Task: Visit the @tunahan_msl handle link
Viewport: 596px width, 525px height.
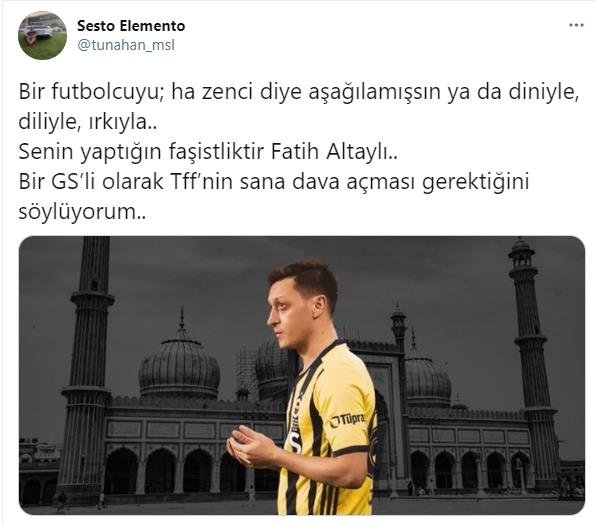Action: tap(126, 45)
